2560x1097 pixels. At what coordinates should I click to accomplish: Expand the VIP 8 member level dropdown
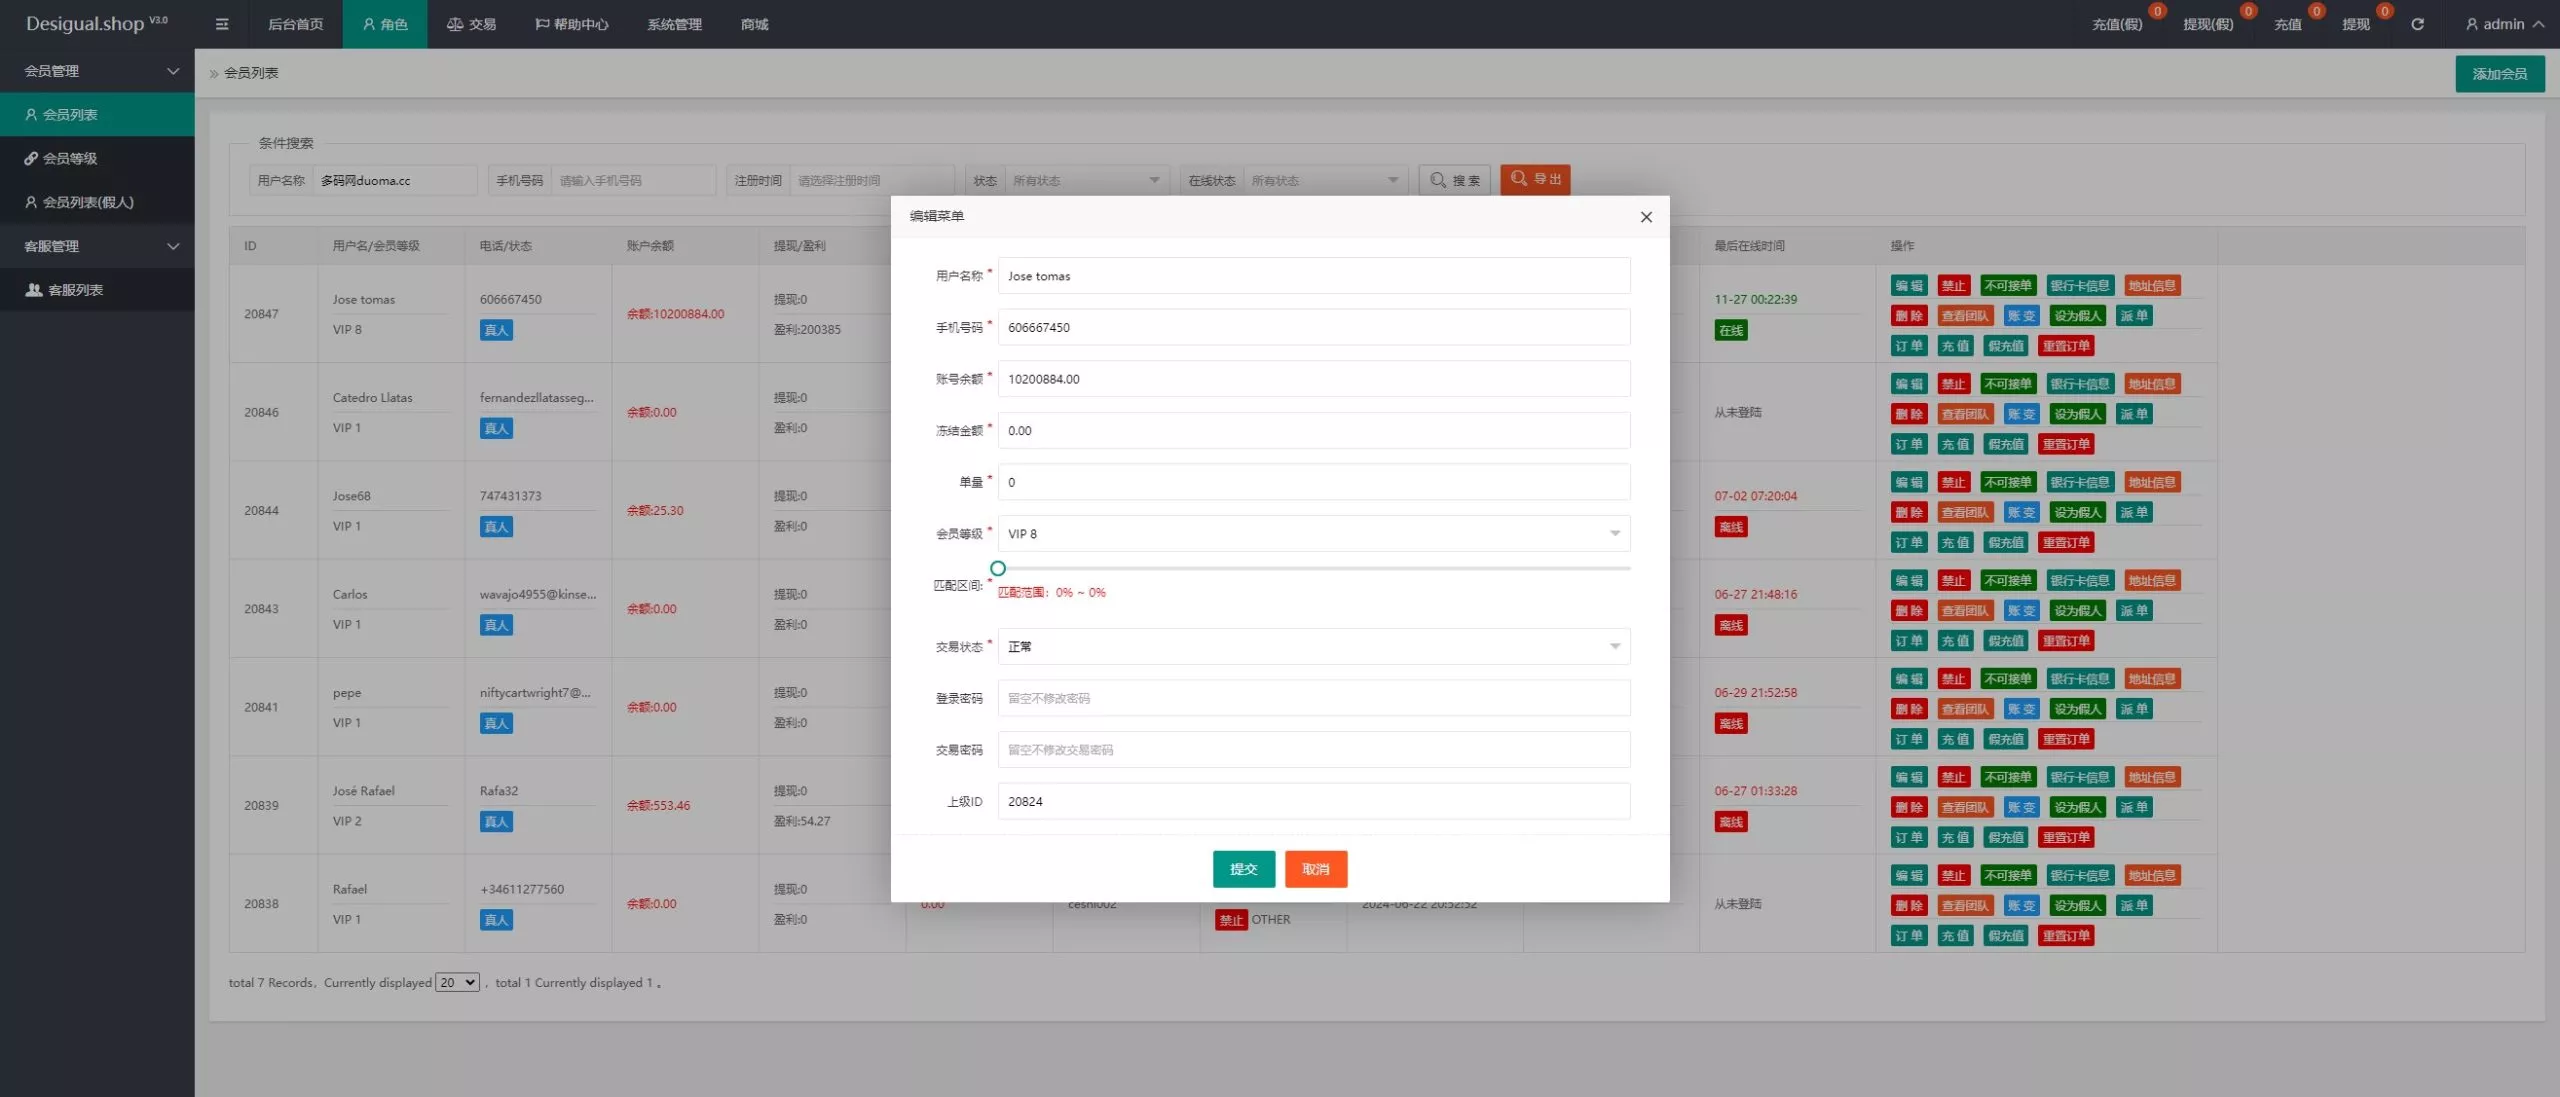click(1313, 534)
